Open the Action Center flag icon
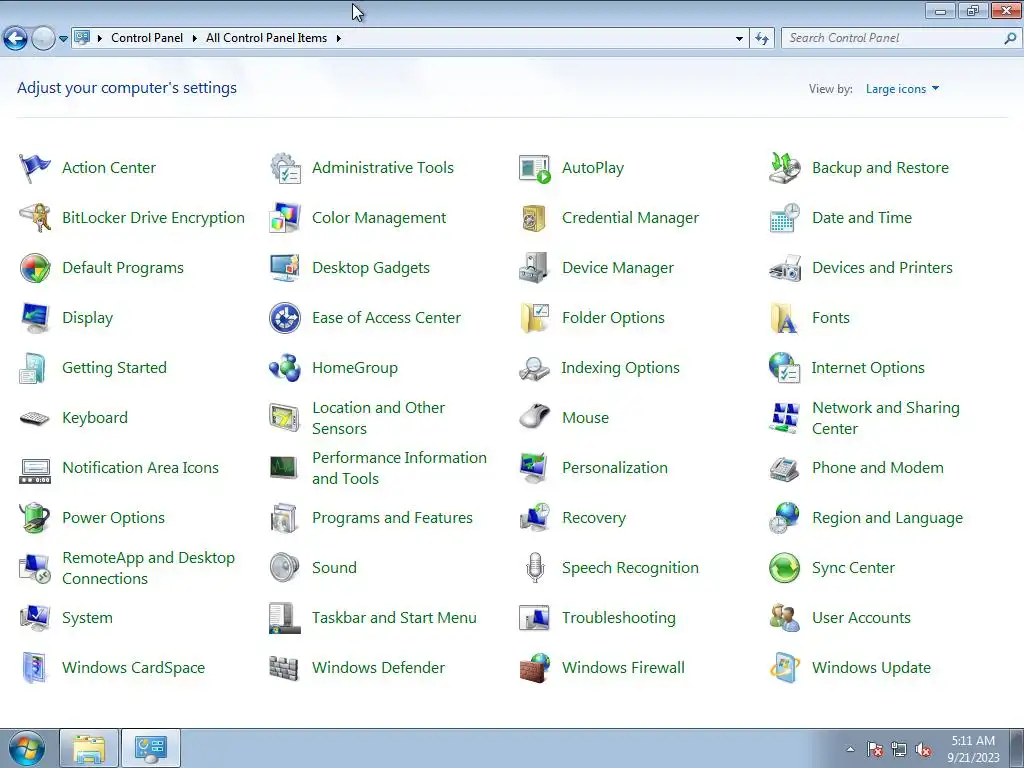 [35, 168]
